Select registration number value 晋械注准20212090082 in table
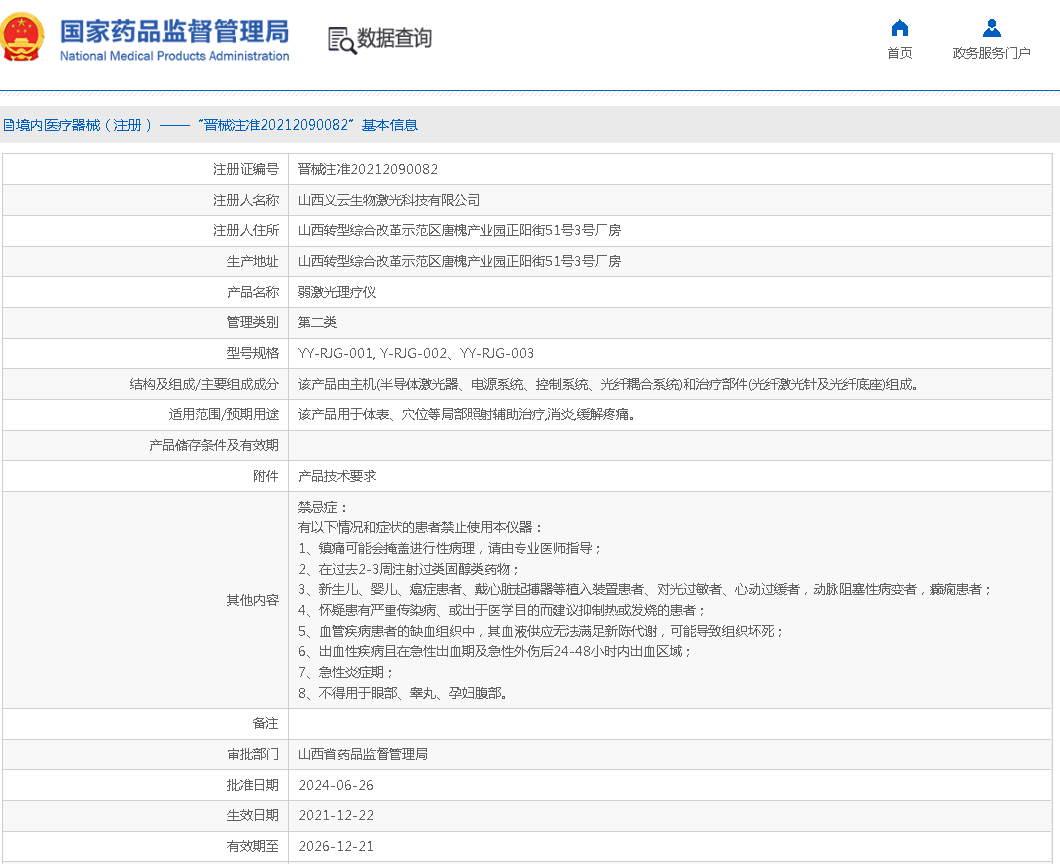 (367, 169)
